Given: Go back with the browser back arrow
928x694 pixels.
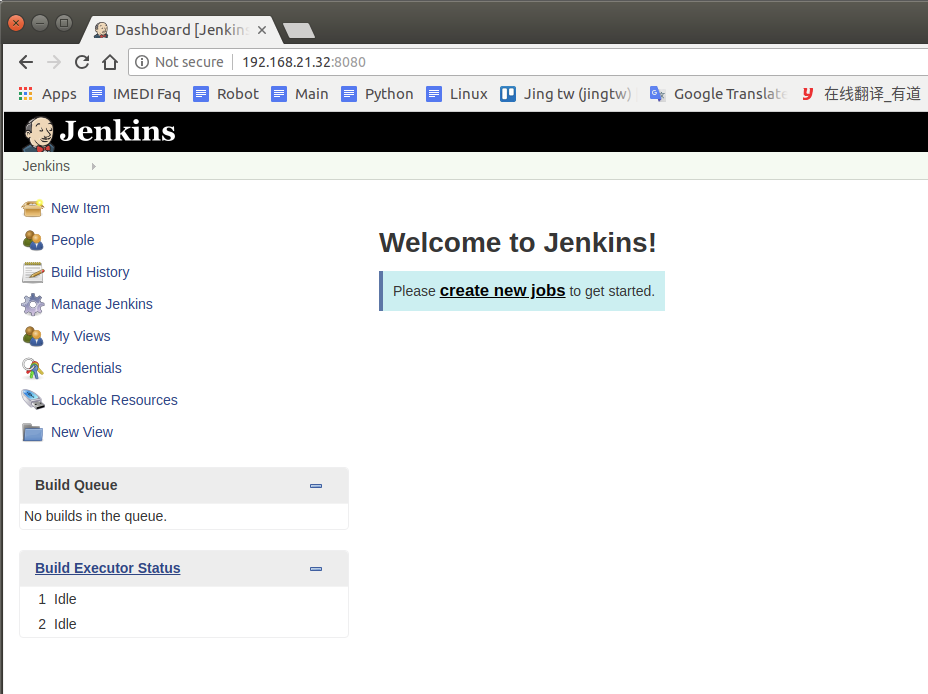Looking at the screenshot, I should coord(26,62).
